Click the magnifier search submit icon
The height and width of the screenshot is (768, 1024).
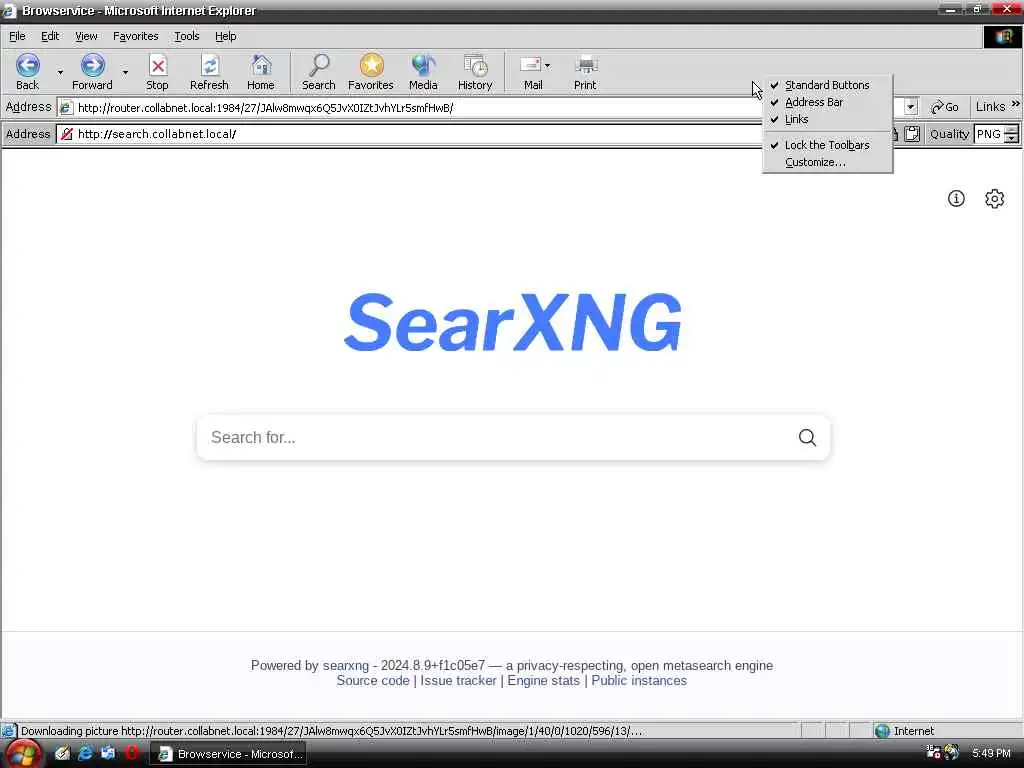(807, 438)
